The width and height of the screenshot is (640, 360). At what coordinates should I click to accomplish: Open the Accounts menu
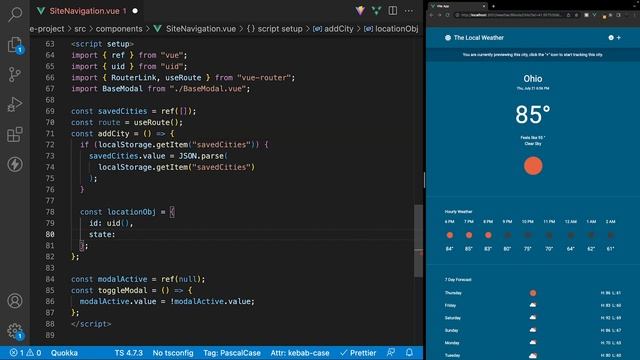pos(15,301)
